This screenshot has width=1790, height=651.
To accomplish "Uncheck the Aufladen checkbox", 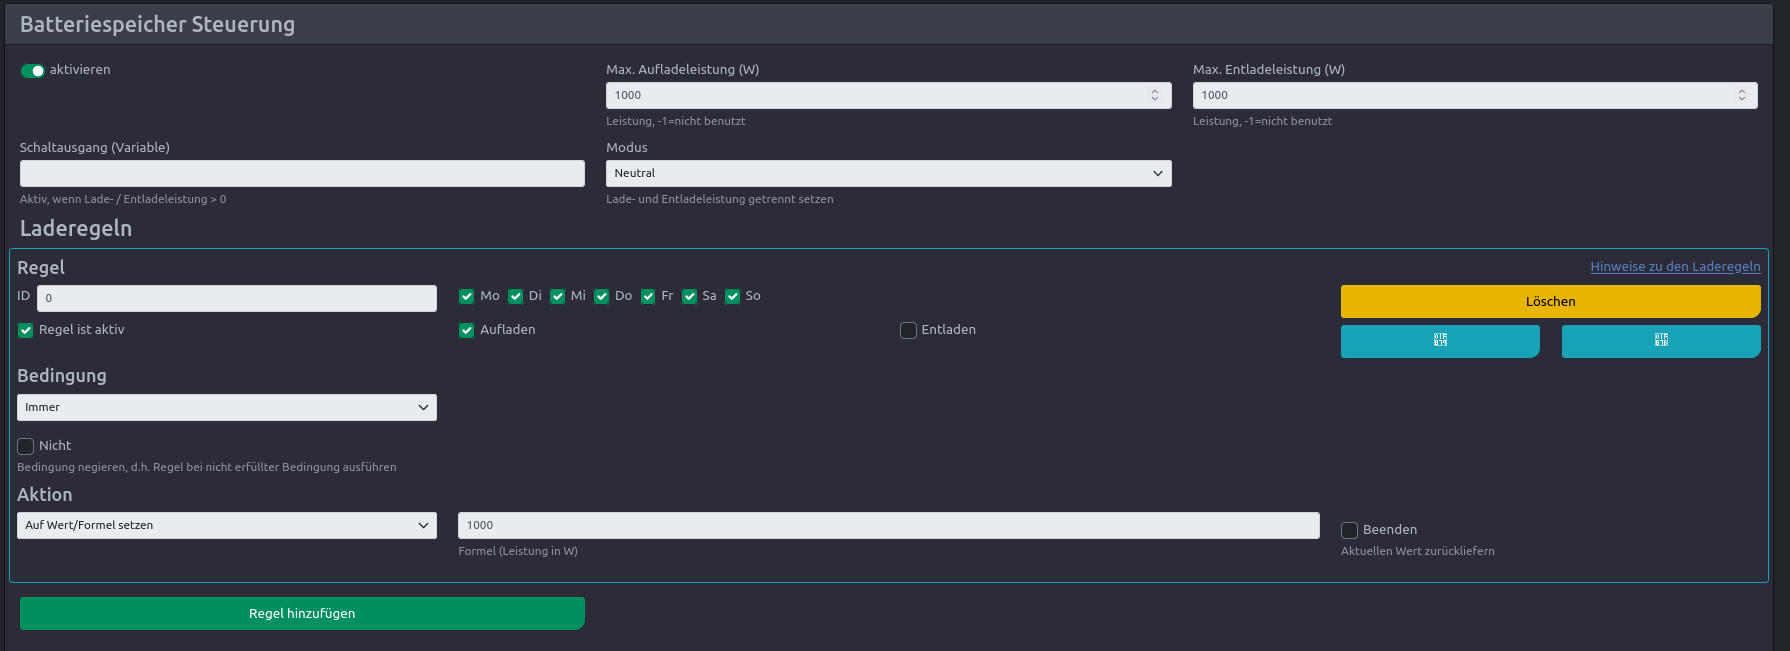I will tap(466, 330).
